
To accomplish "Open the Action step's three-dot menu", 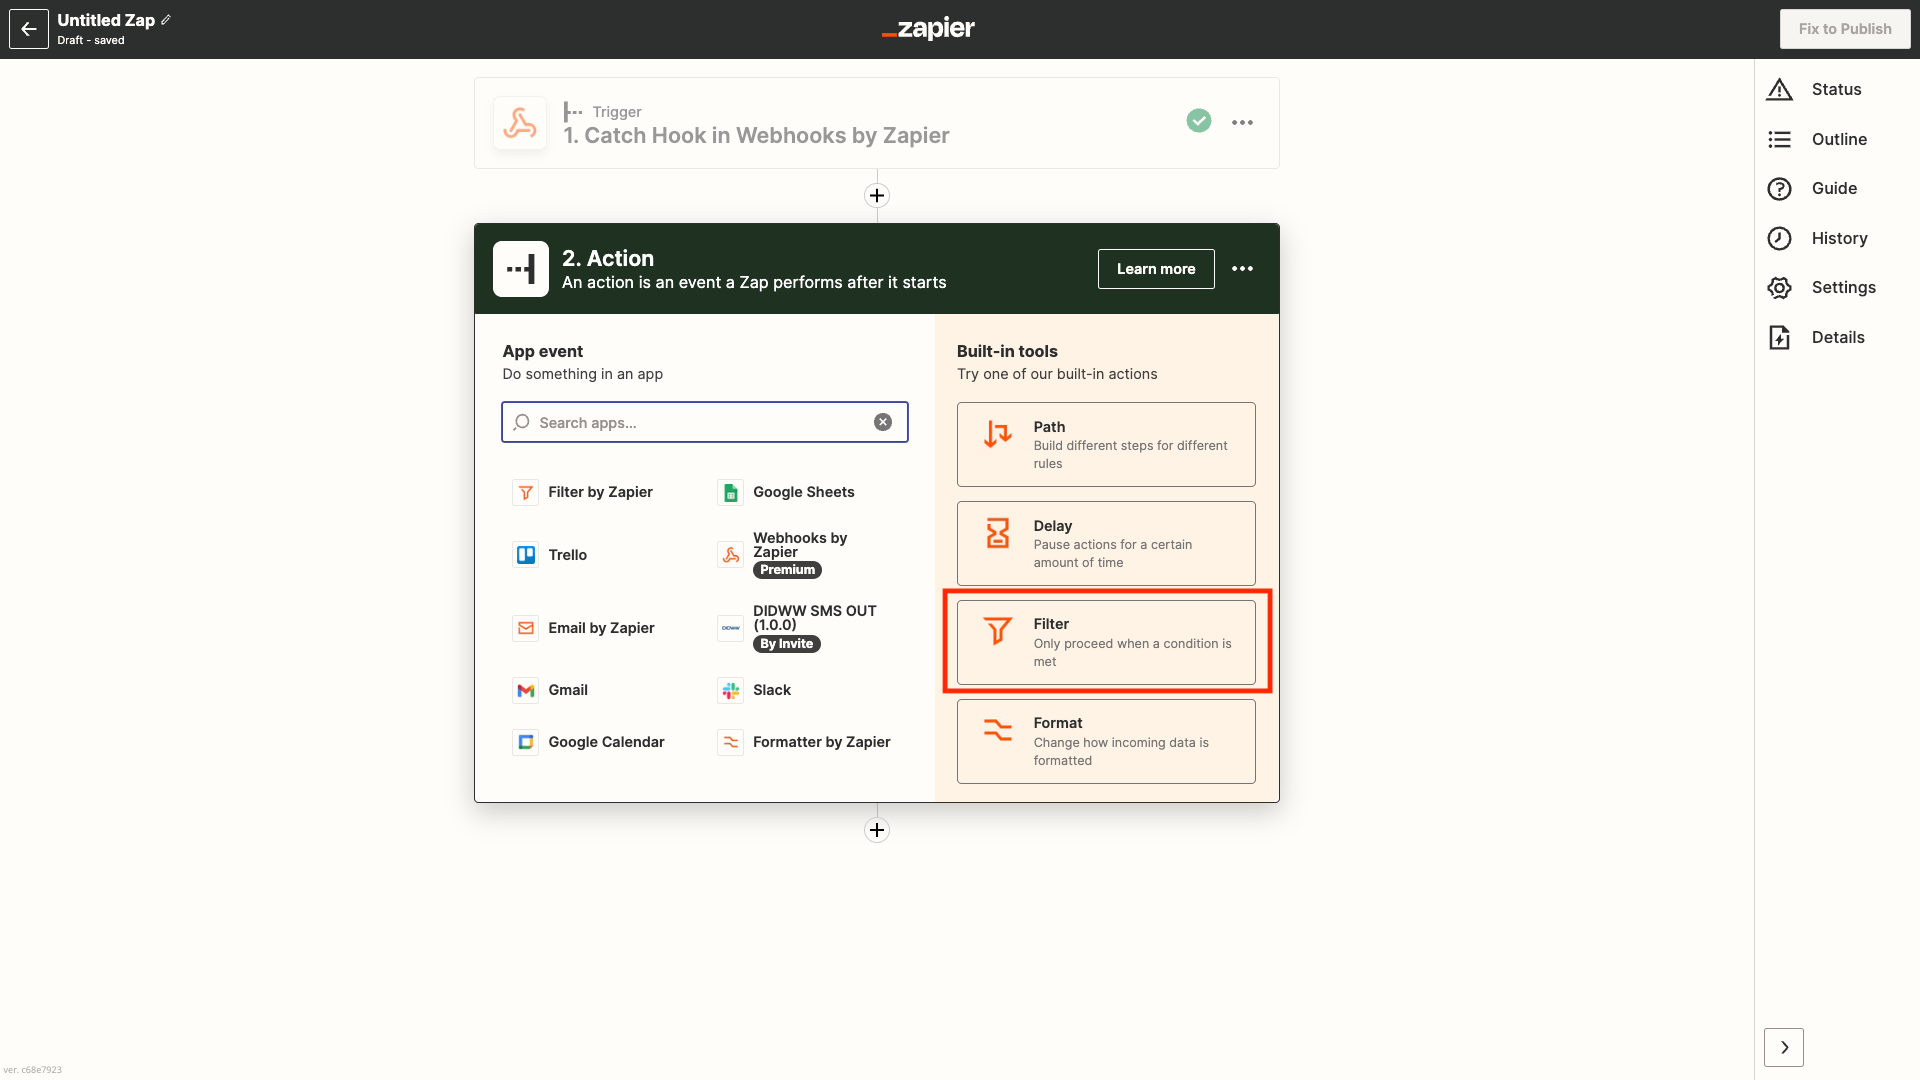I will tap(1242, 269).
